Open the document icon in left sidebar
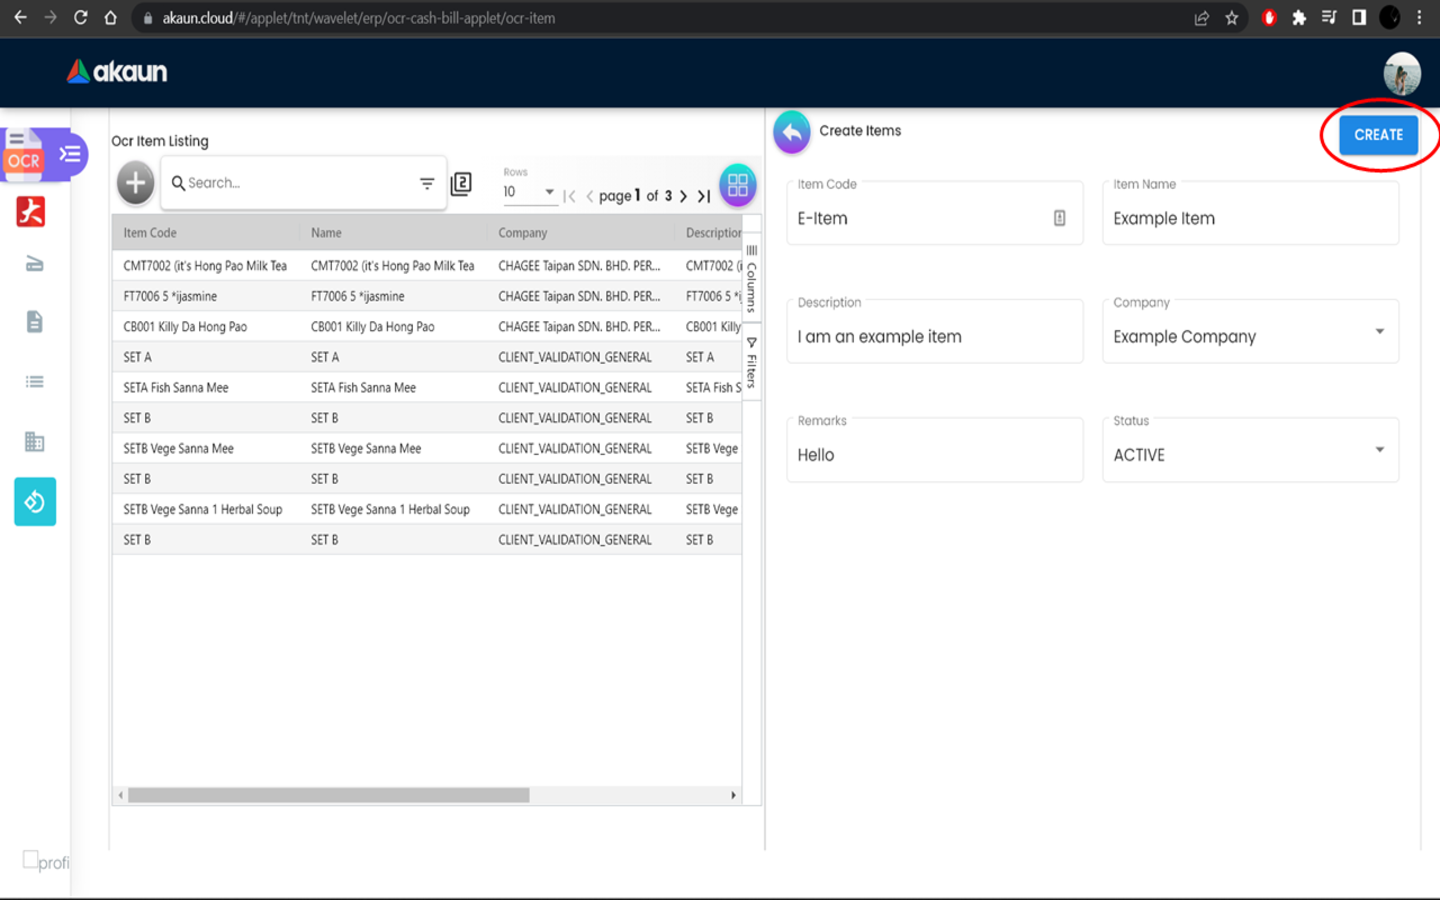The width and height of the screenshot is (1440, 900). point(34,322)
